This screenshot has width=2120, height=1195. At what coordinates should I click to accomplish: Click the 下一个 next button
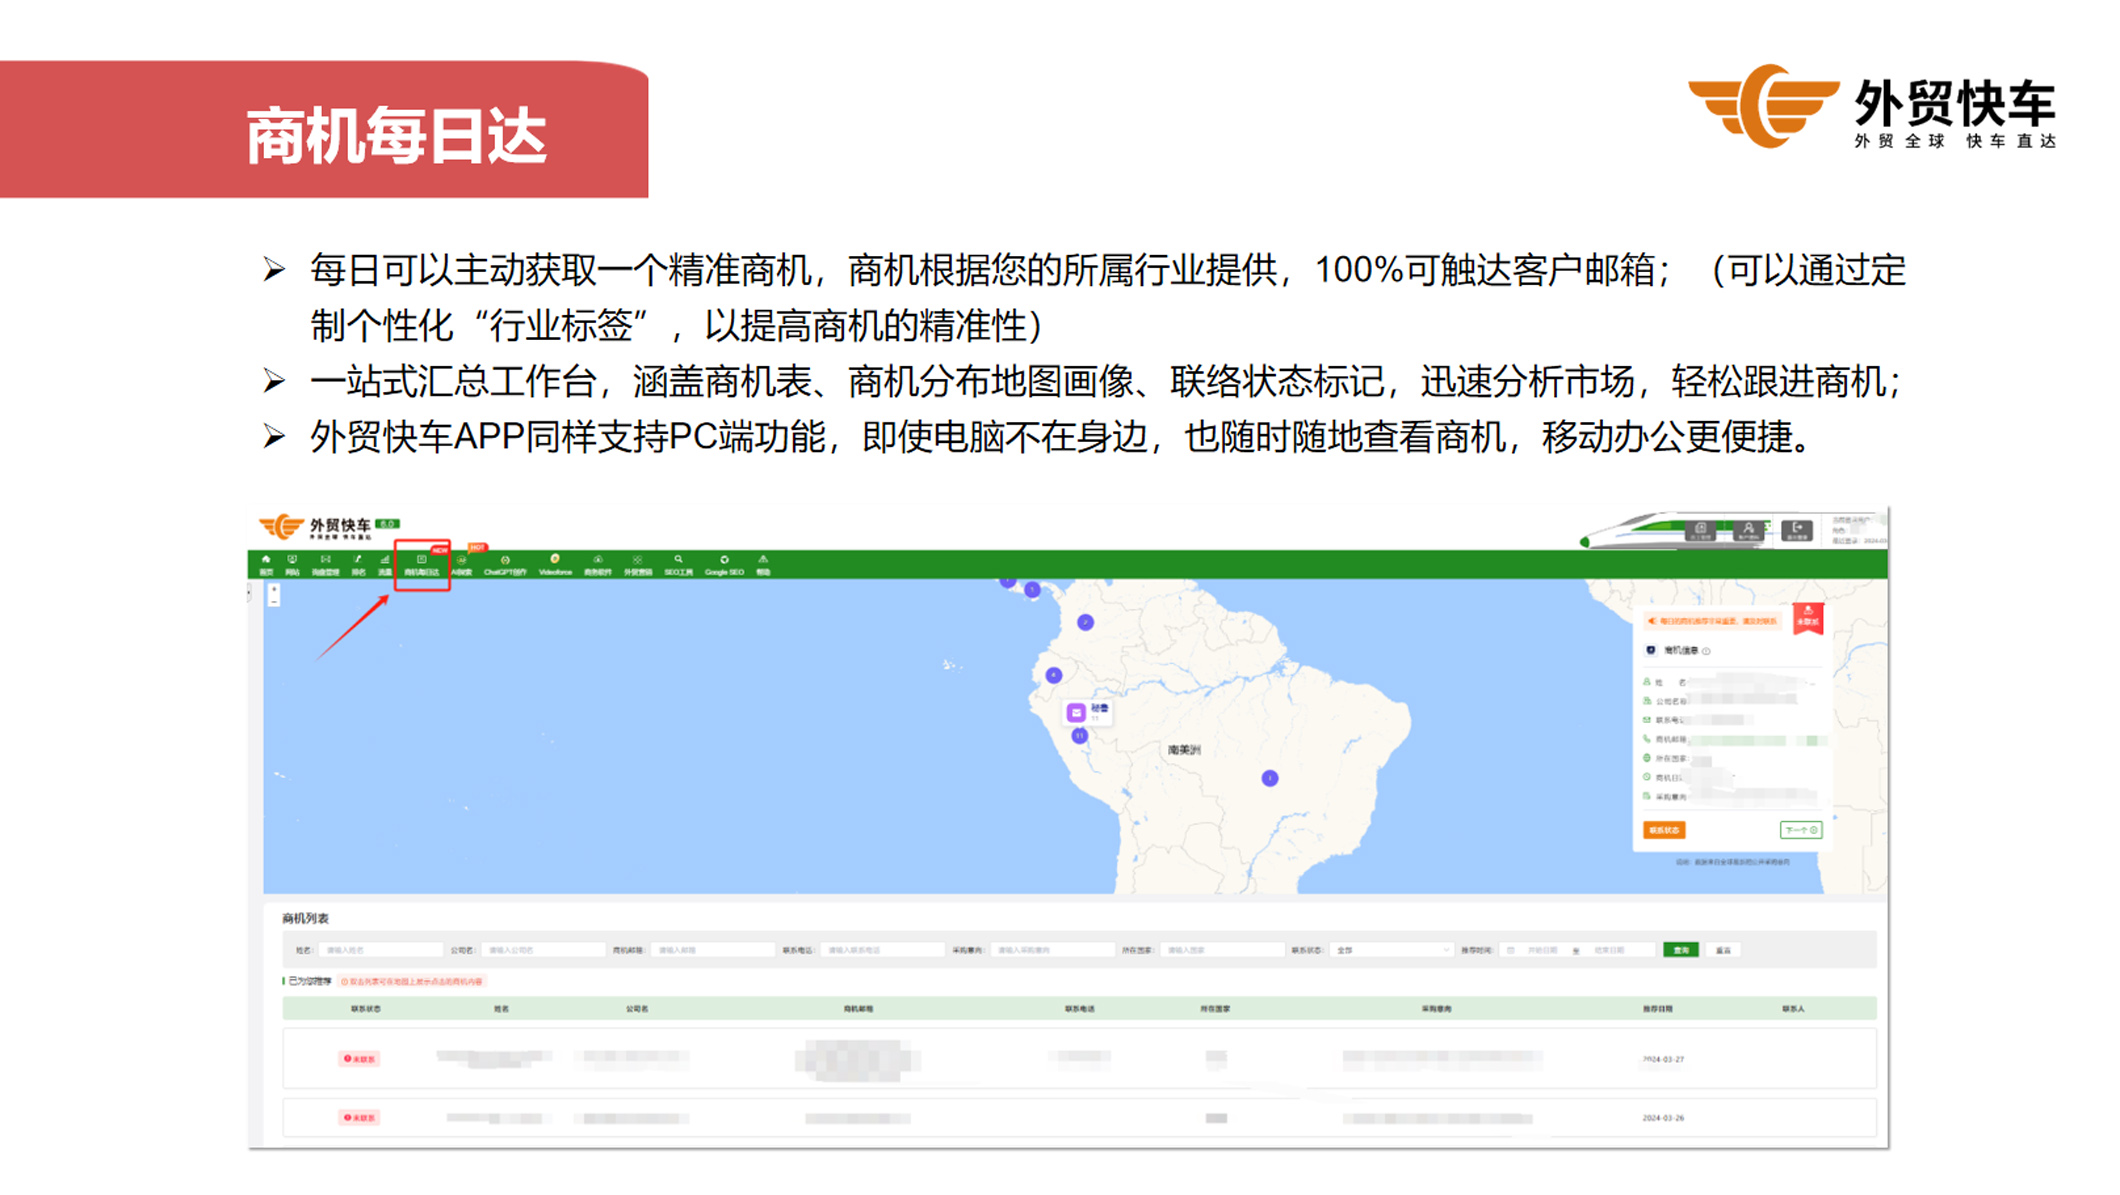tap(1800, 830)
